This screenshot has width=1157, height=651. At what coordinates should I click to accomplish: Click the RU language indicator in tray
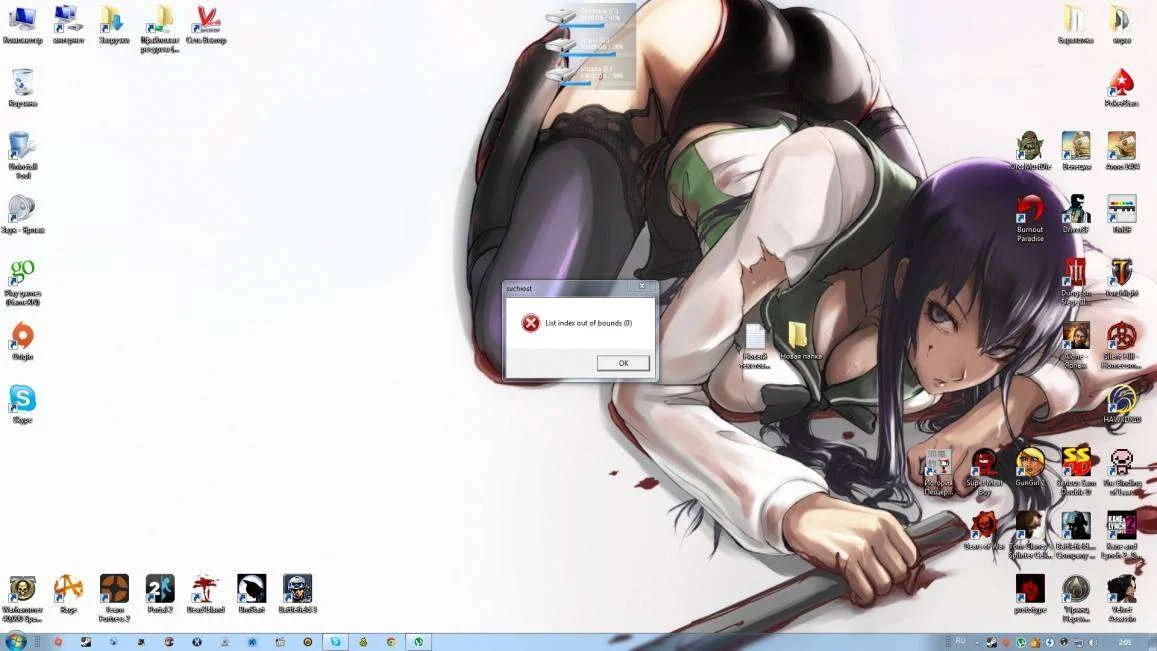click(x=960, y=641)
